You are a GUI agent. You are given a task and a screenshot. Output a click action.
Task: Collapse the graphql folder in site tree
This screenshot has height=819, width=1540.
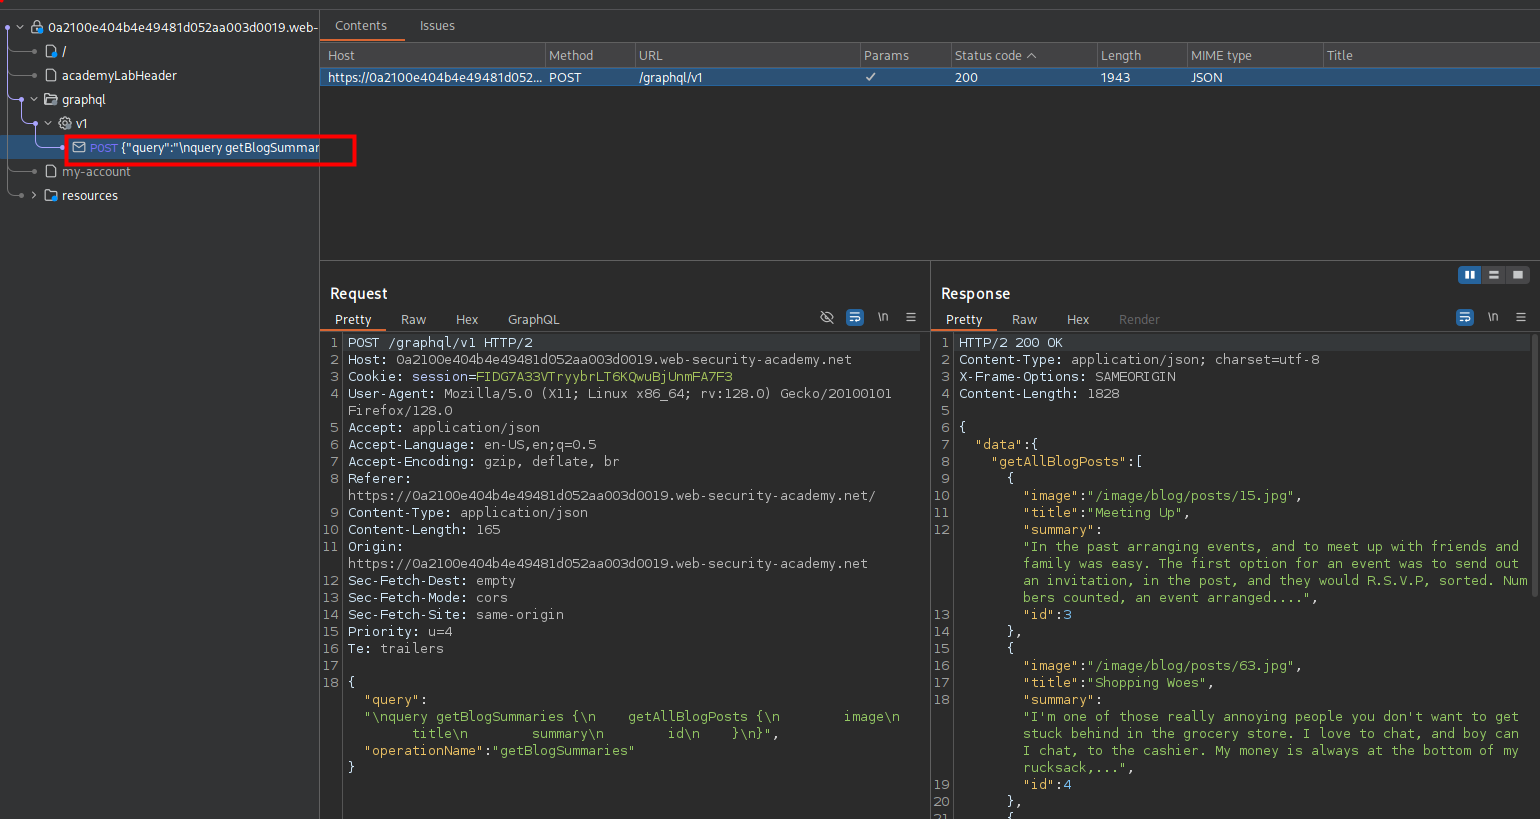tap(34, 99)
